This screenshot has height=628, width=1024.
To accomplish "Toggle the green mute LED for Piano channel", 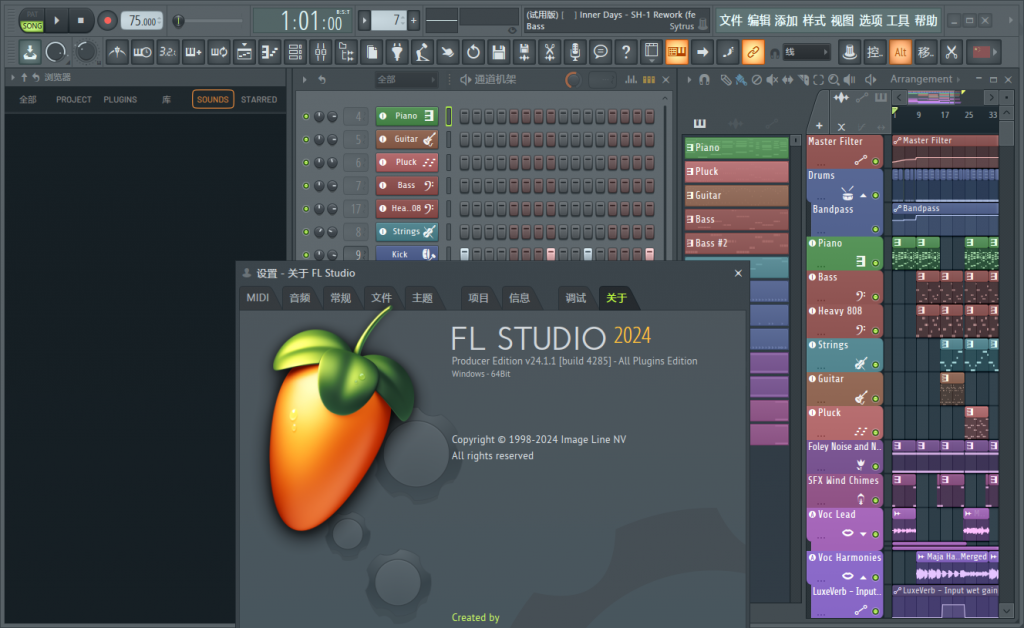I will [306, 116].
